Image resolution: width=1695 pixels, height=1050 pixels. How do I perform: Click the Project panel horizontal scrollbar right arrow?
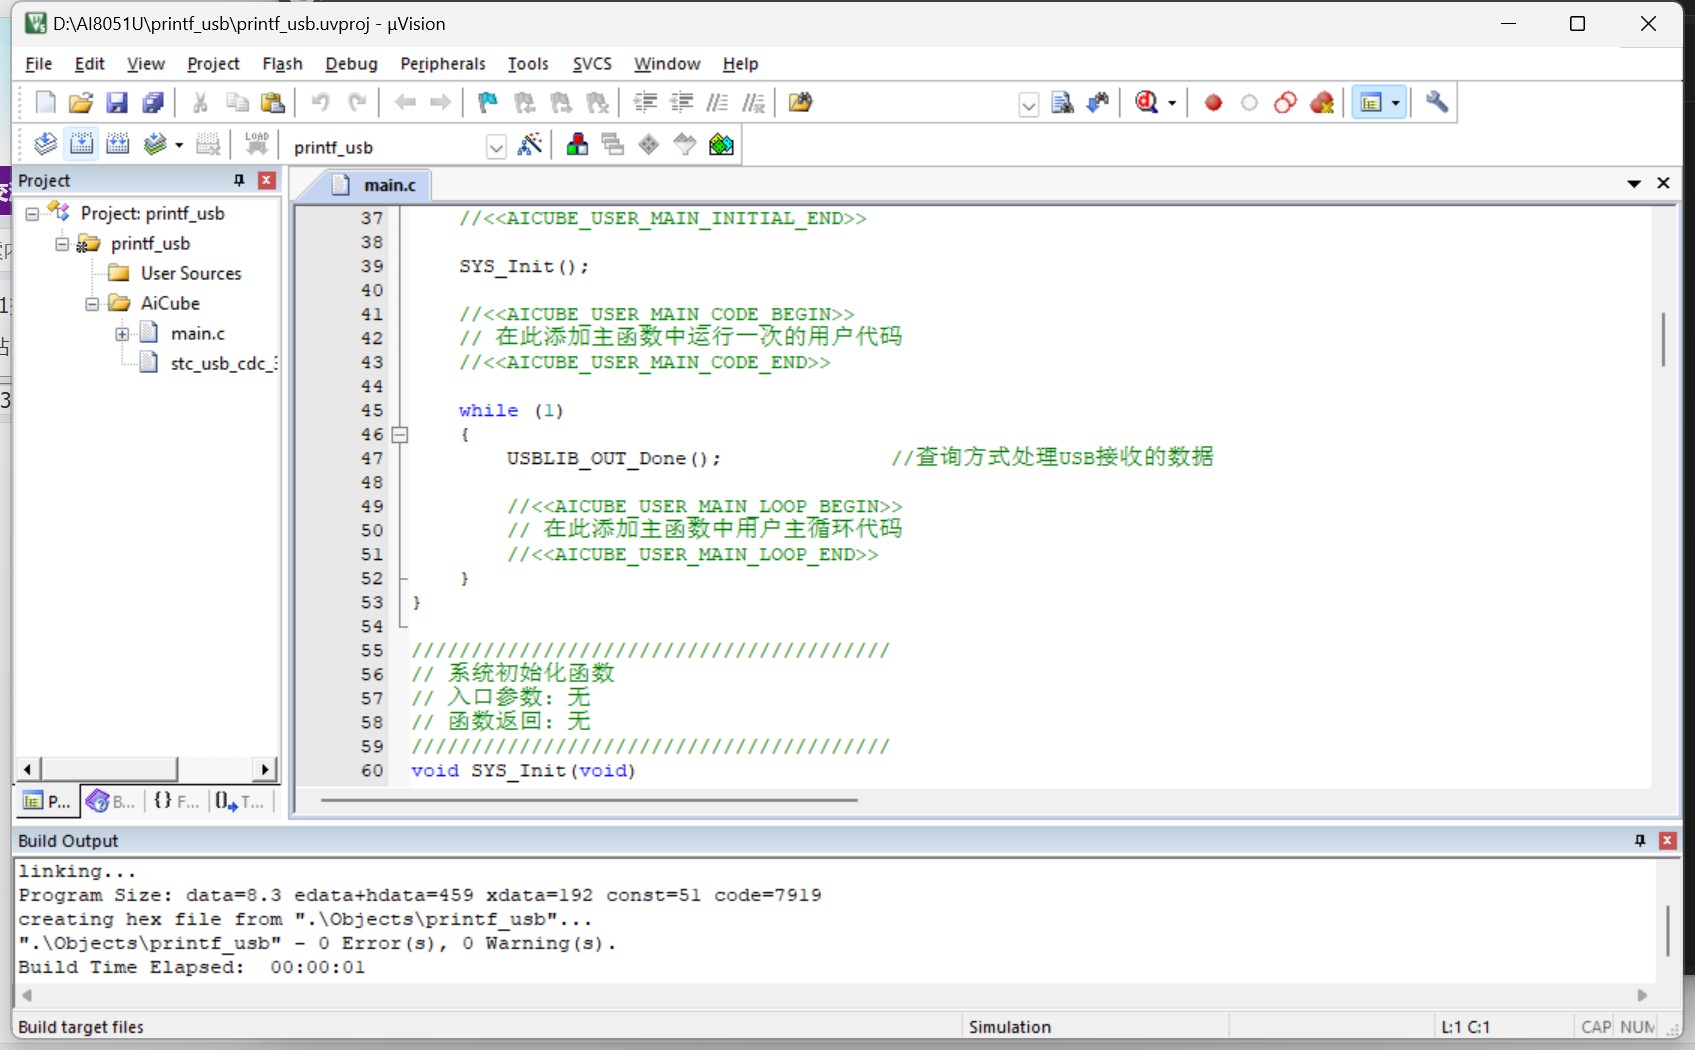pyautogui.click(x=264, y=769)
